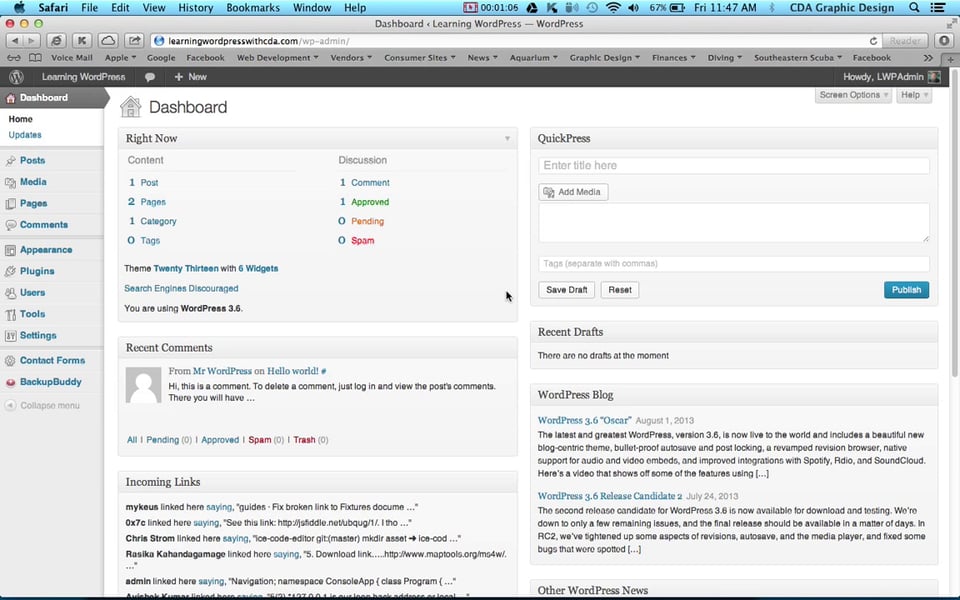Show hidden bookmarks with the overflow chevron
The height and width of the screenshot is (600, 960).
coord(928,58)
